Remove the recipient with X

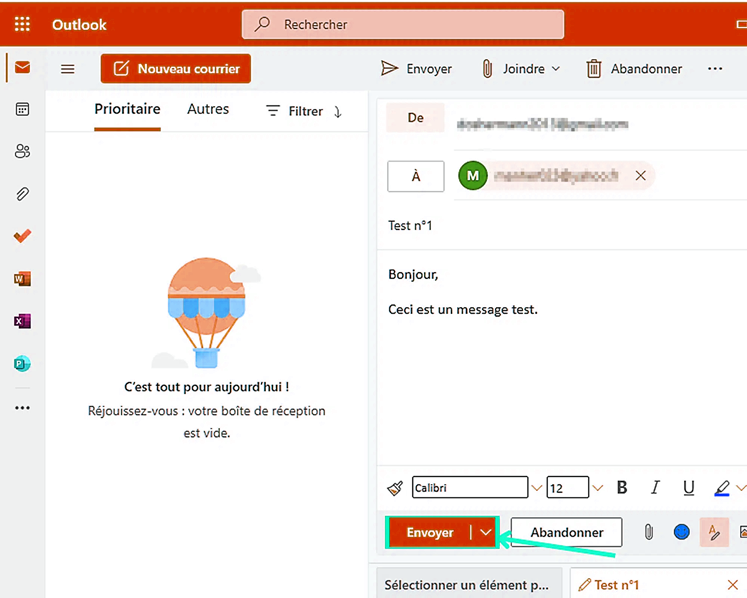pyautogui.click(x=641, y=176)
